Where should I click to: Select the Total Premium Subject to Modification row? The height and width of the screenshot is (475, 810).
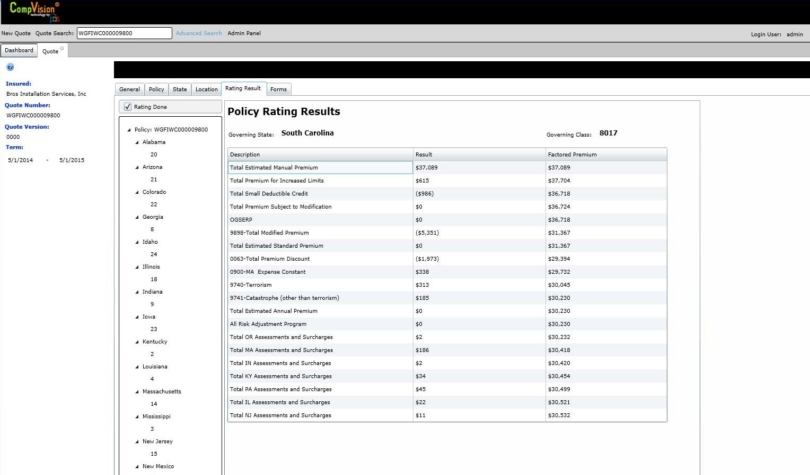447,207
